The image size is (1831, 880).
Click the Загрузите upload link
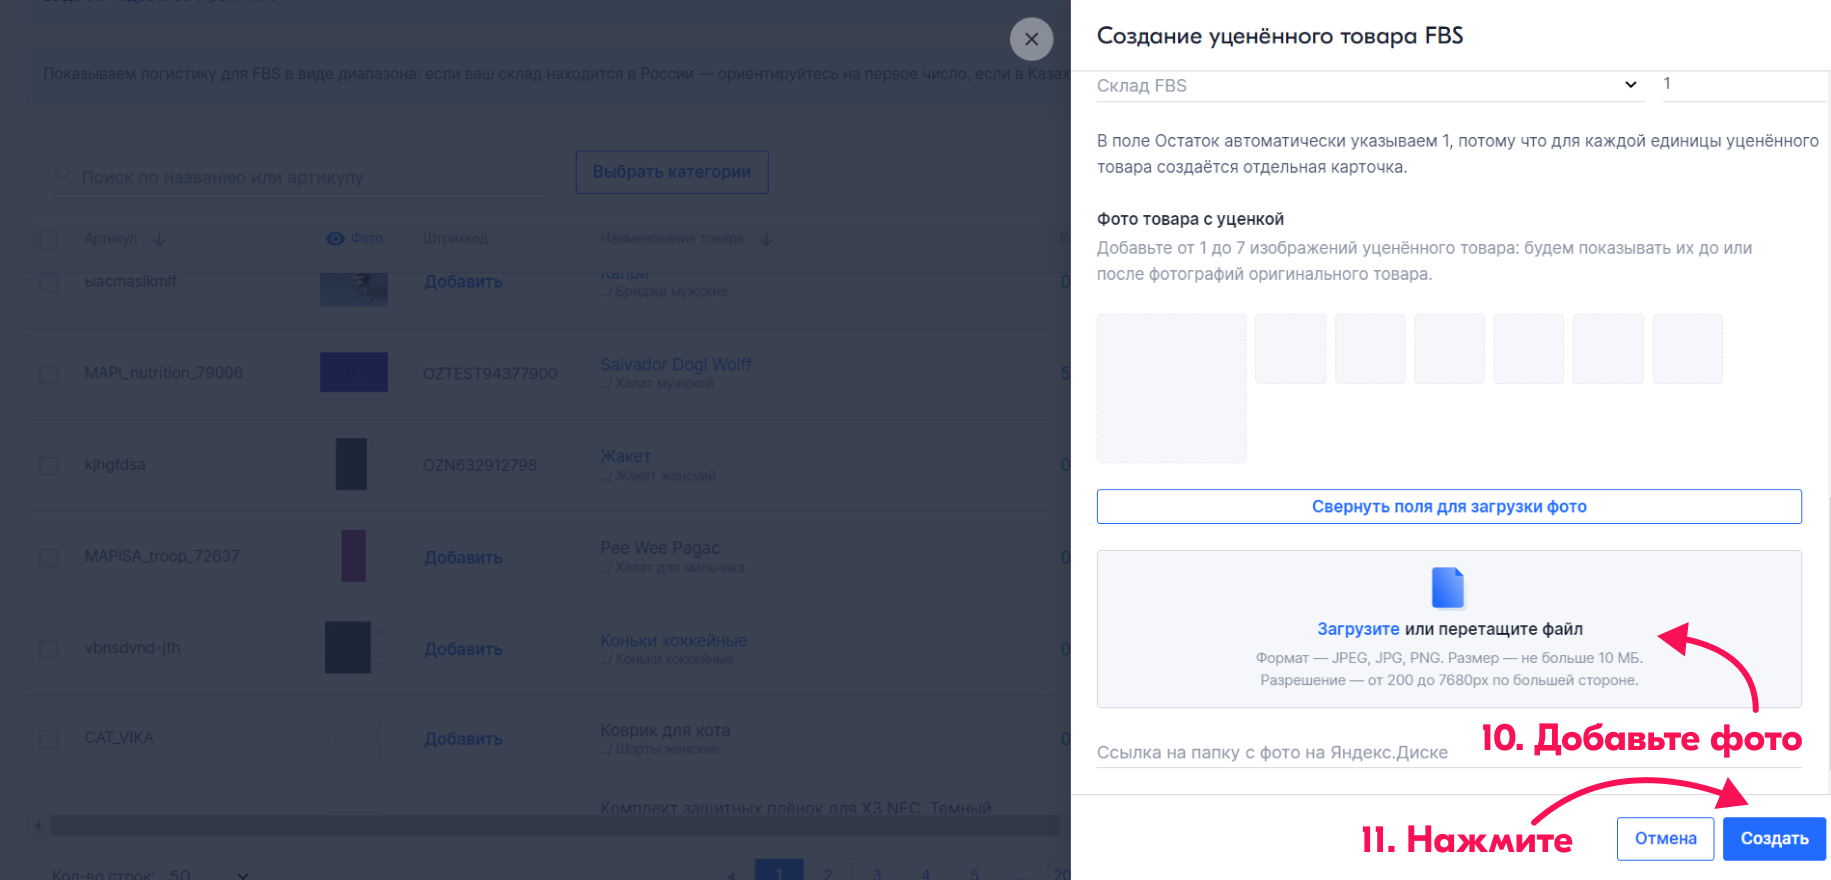pyautogui.click(x=1357, y=629)
